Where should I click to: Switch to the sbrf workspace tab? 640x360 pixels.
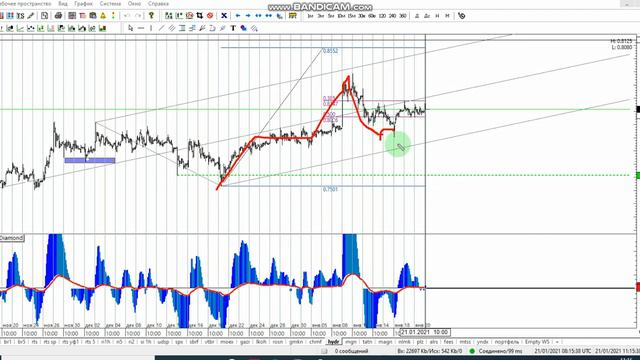(x=194, y=342)
